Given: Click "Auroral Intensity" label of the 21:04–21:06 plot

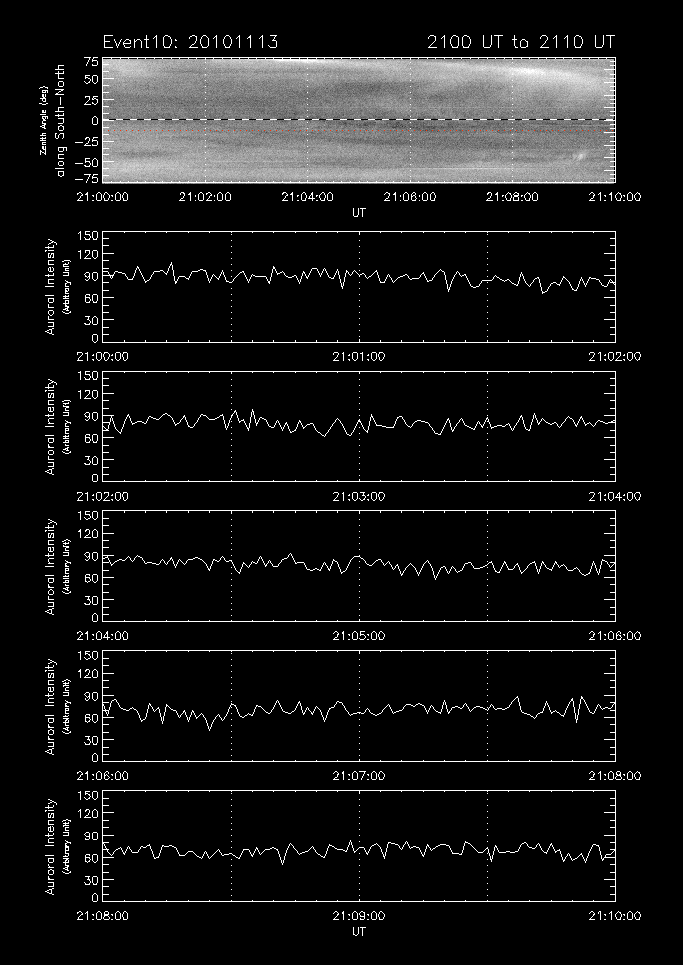Looking at the screenshot, I should pyautogui.click(x=50, y=566).
